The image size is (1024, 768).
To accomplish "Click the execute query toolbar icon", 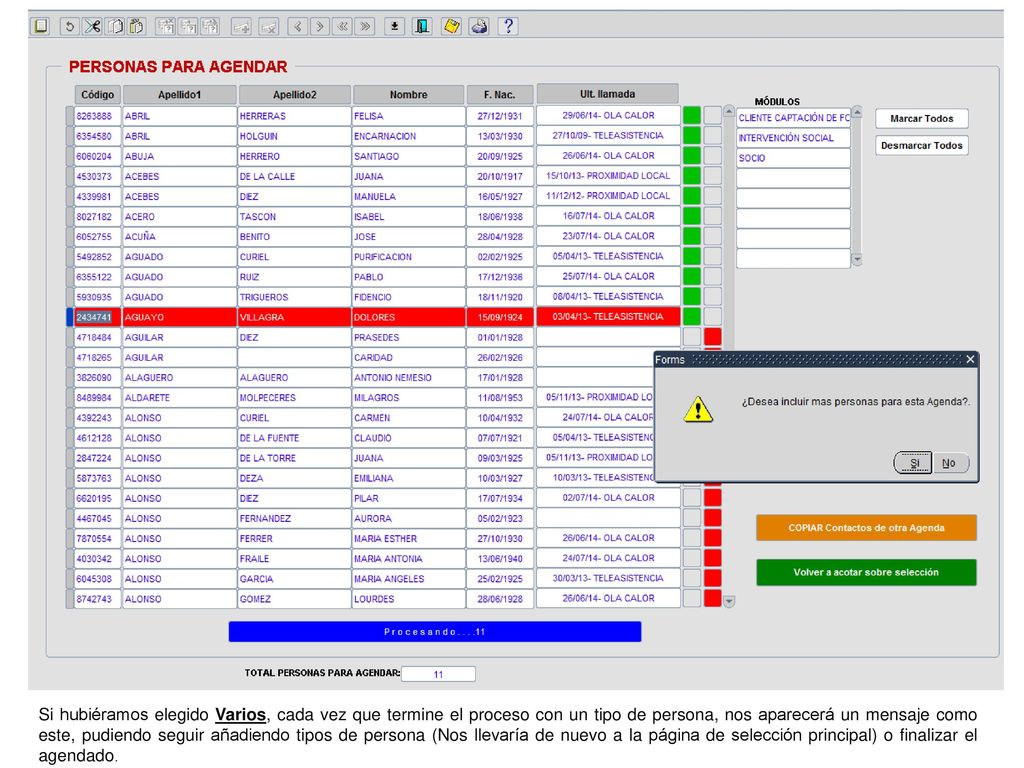I will (189, 26).
